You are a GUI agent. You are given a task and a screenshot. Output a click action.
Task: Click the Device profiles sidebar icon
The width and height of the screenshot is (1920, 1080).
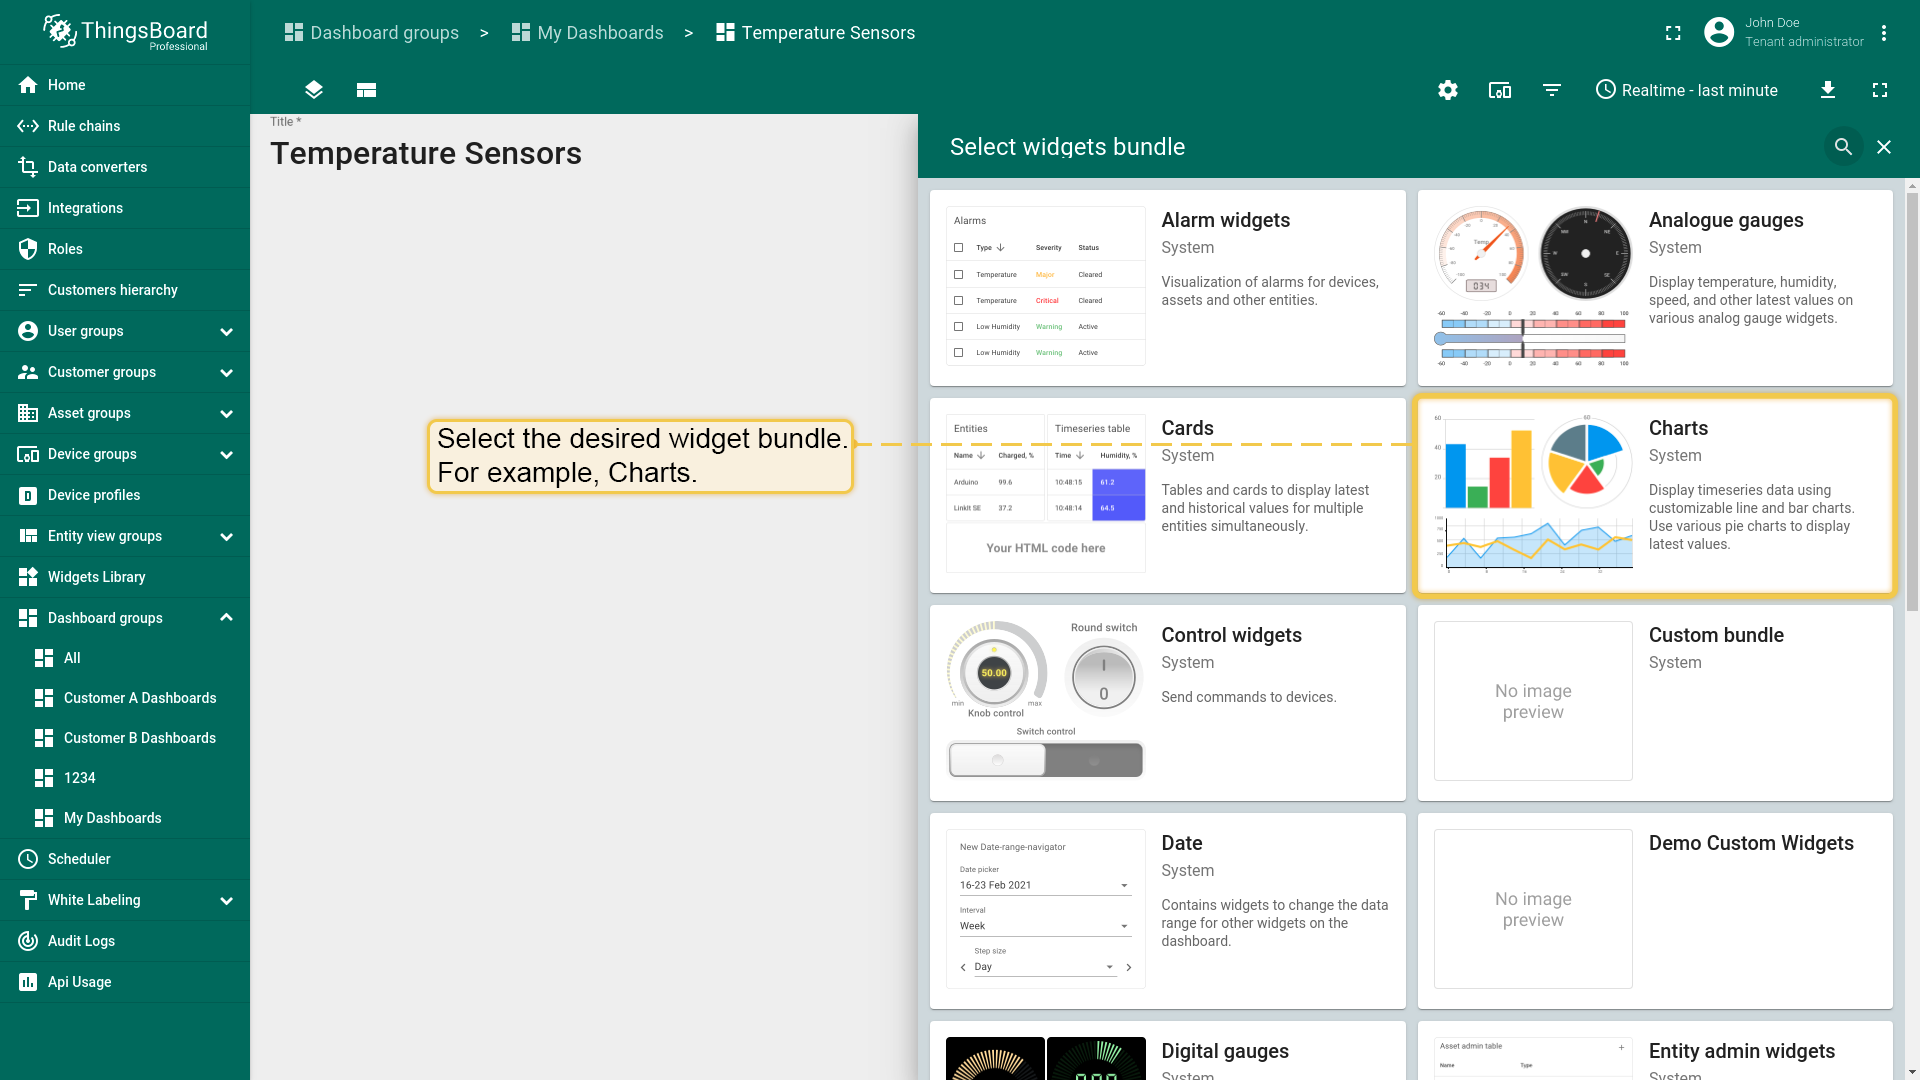click(x=28, y=495)
